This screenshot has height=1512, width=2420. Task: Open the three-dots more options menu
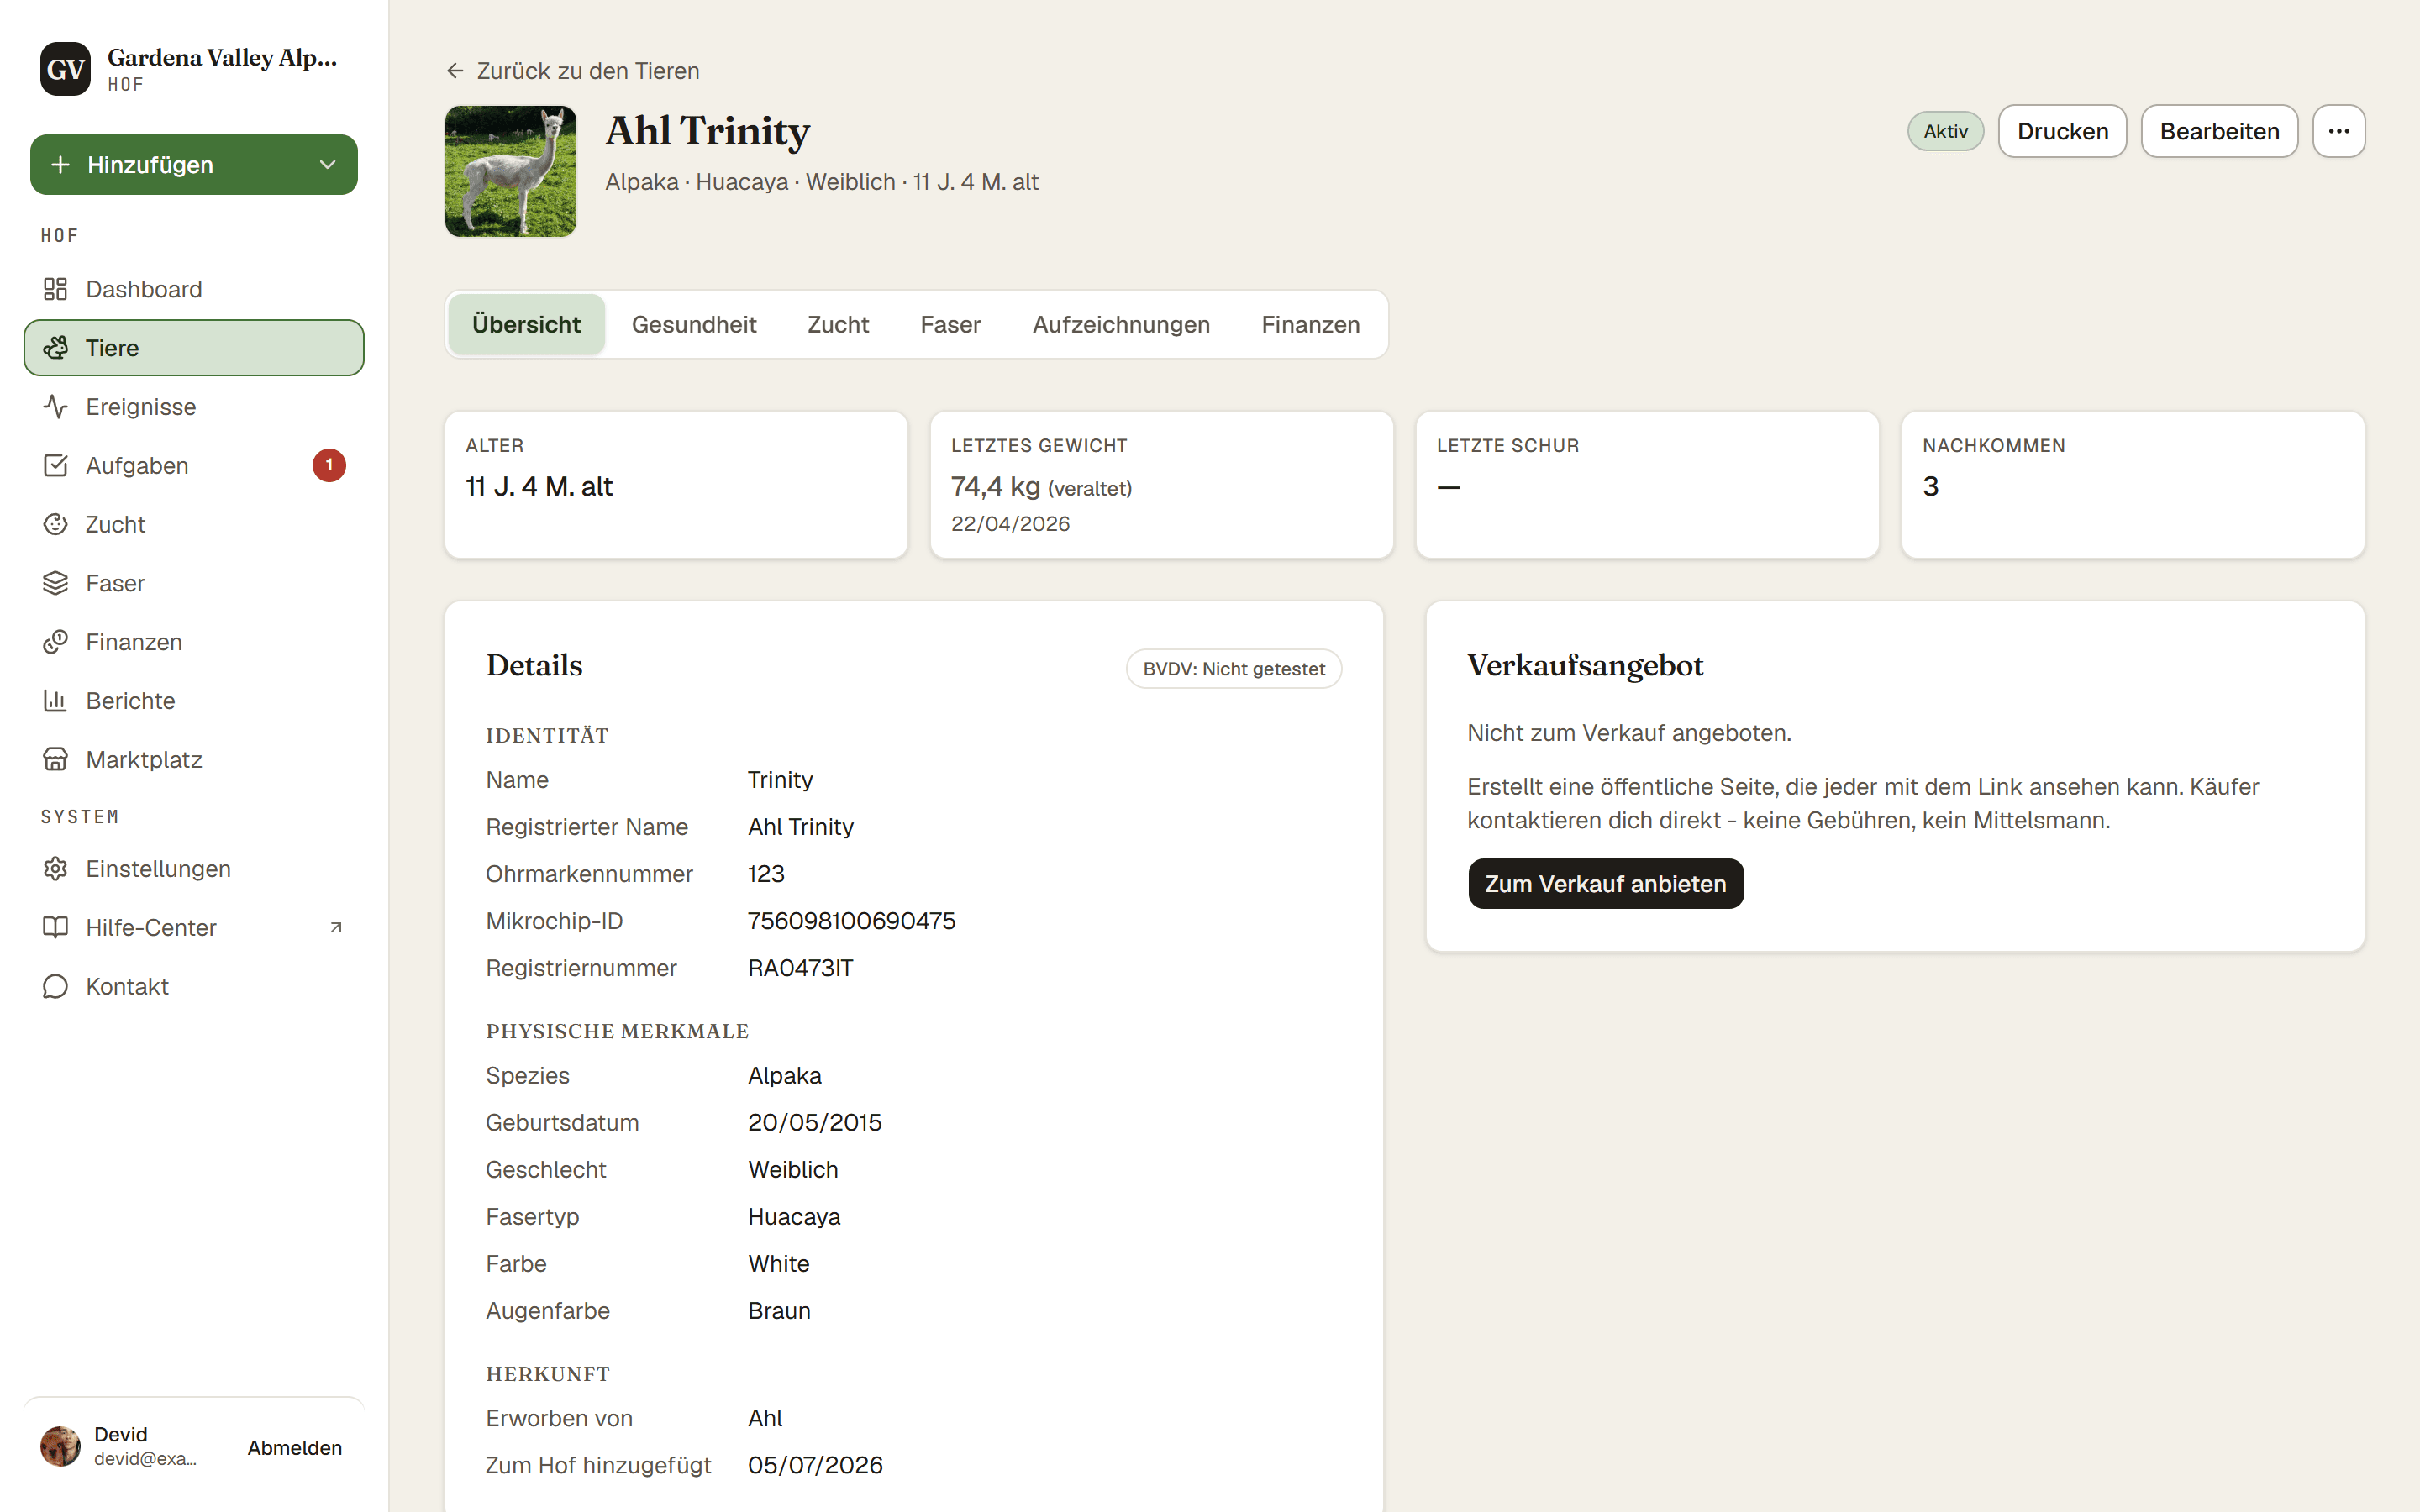click(2338, 131)
